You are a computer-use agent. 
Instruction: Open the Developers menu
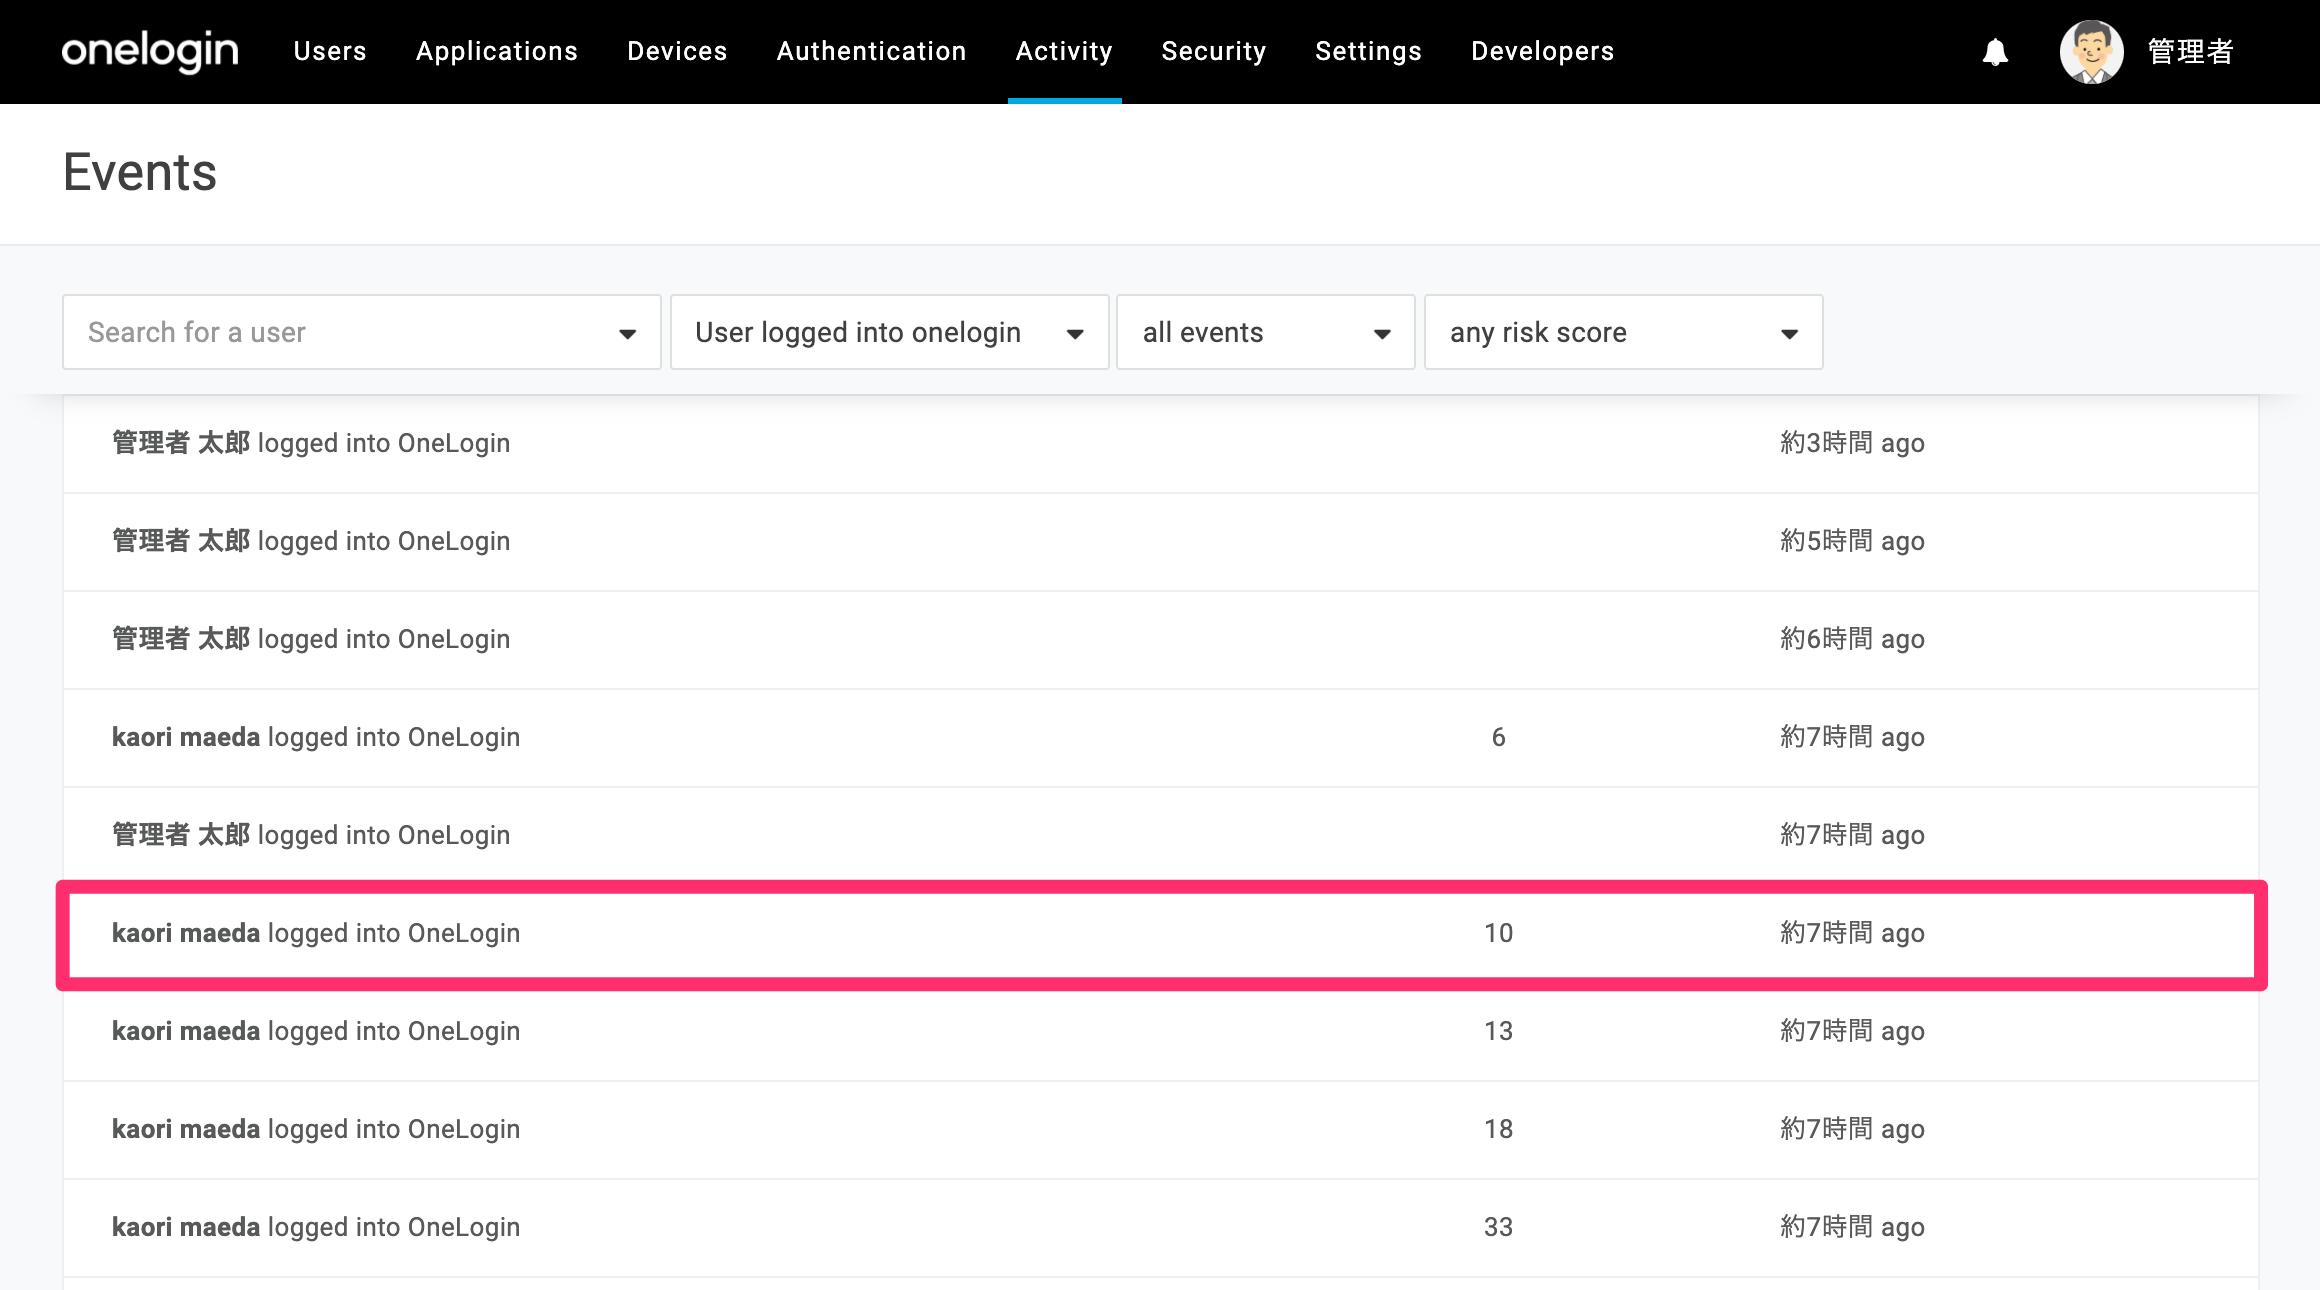(1542, 51)
